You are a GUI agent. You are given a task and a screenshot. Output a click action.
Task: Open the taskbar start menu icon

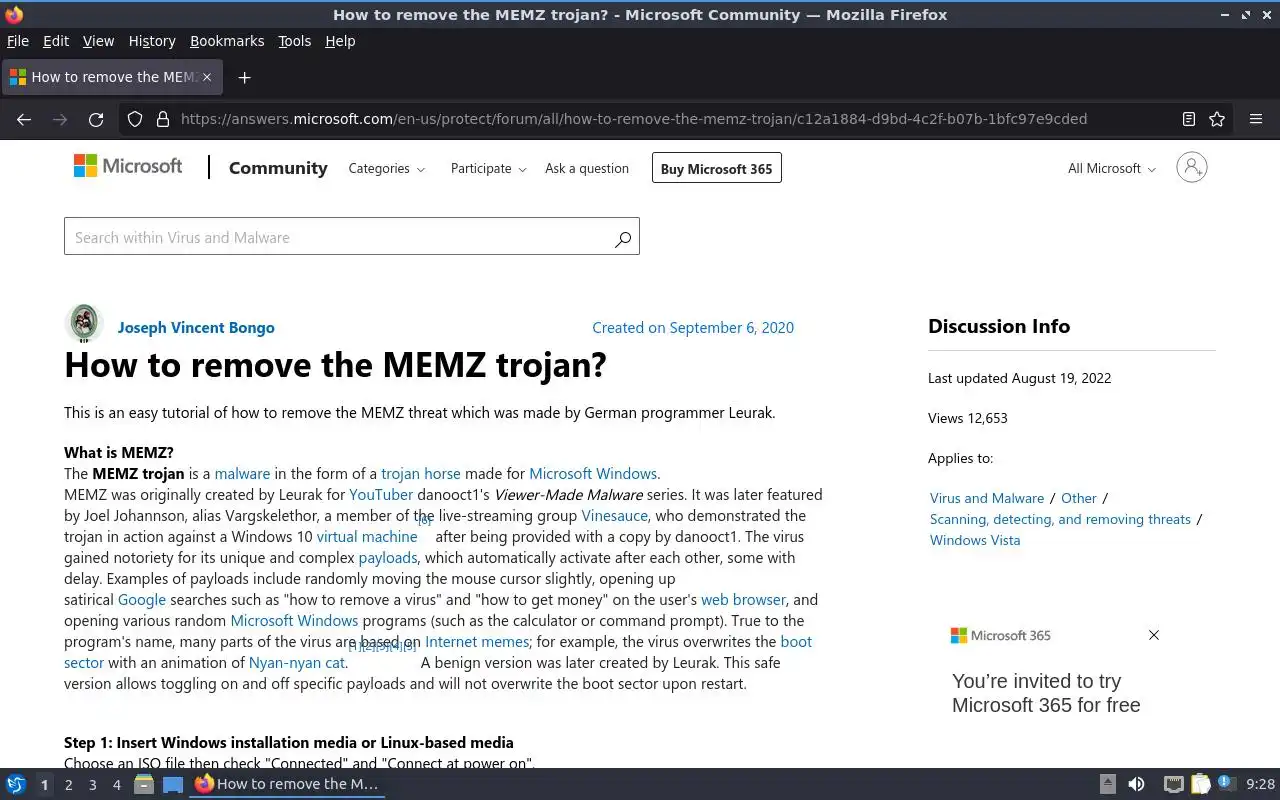(16, 785)
